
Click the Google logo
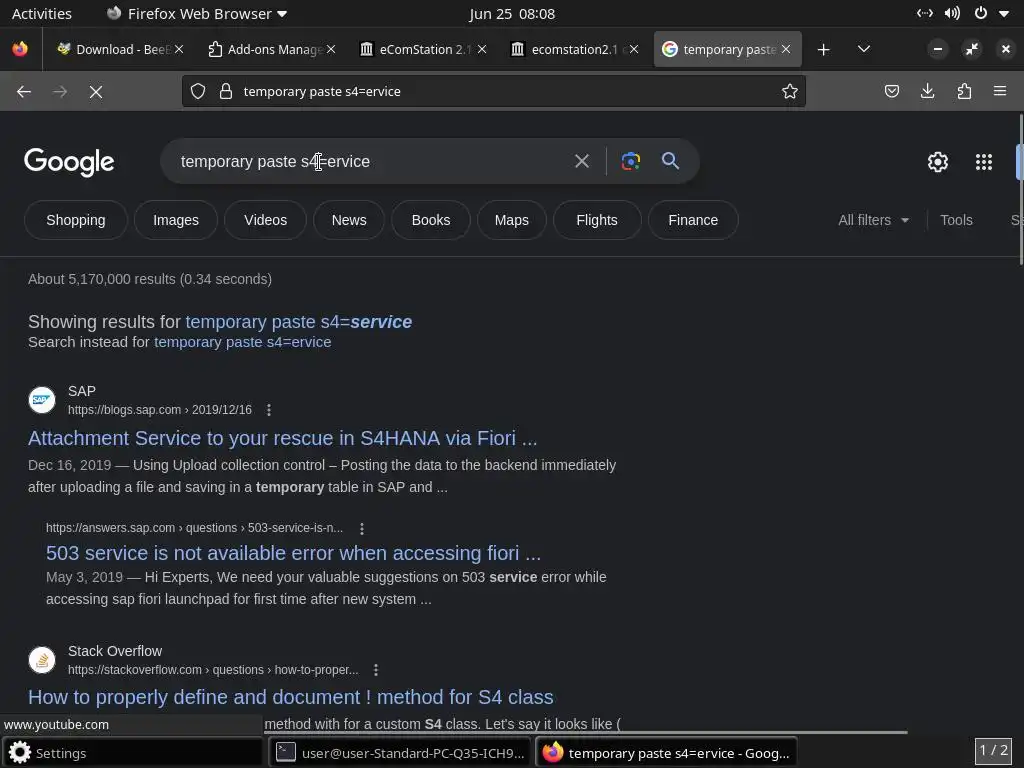tap(69, 162)
